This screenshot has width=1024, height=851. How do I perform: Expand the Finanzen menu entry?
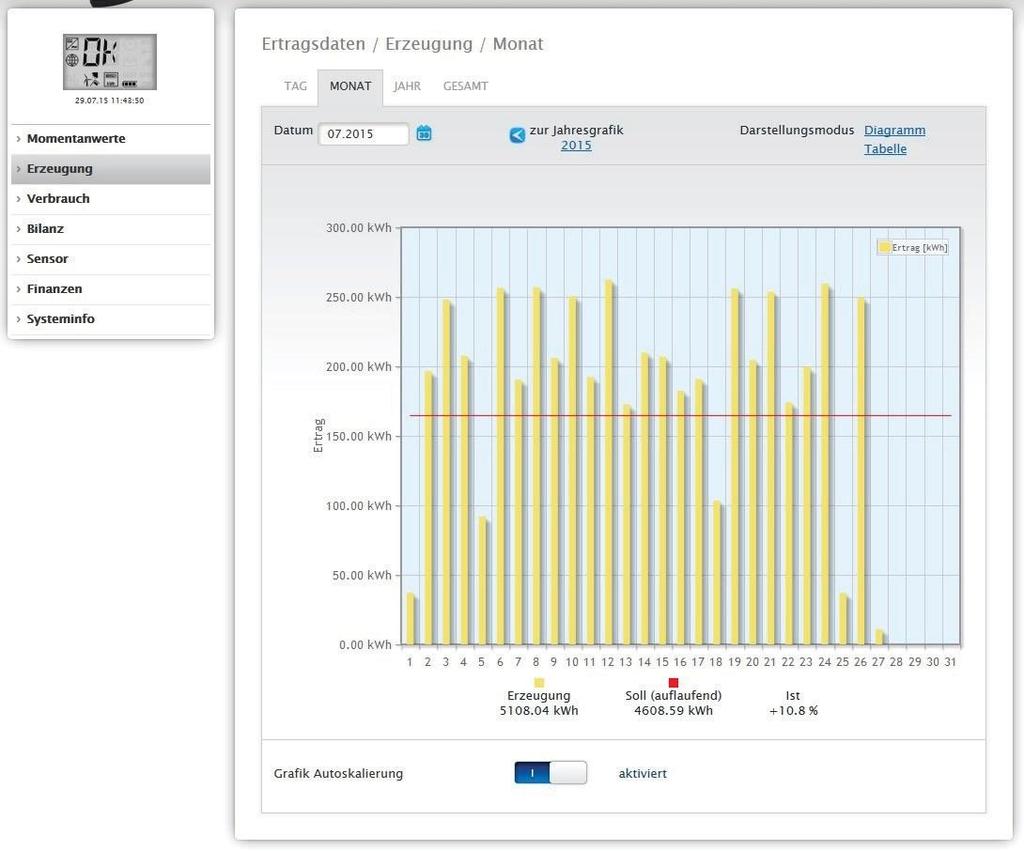coord(111,289)
